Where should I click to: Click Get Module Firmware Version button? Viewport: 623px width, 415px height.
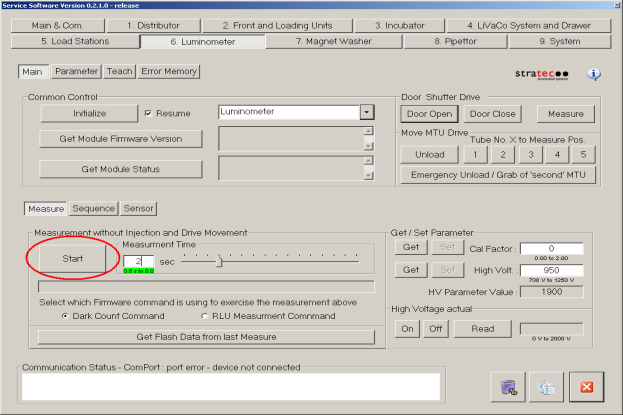pyautogui.click(x=121, y=138)
